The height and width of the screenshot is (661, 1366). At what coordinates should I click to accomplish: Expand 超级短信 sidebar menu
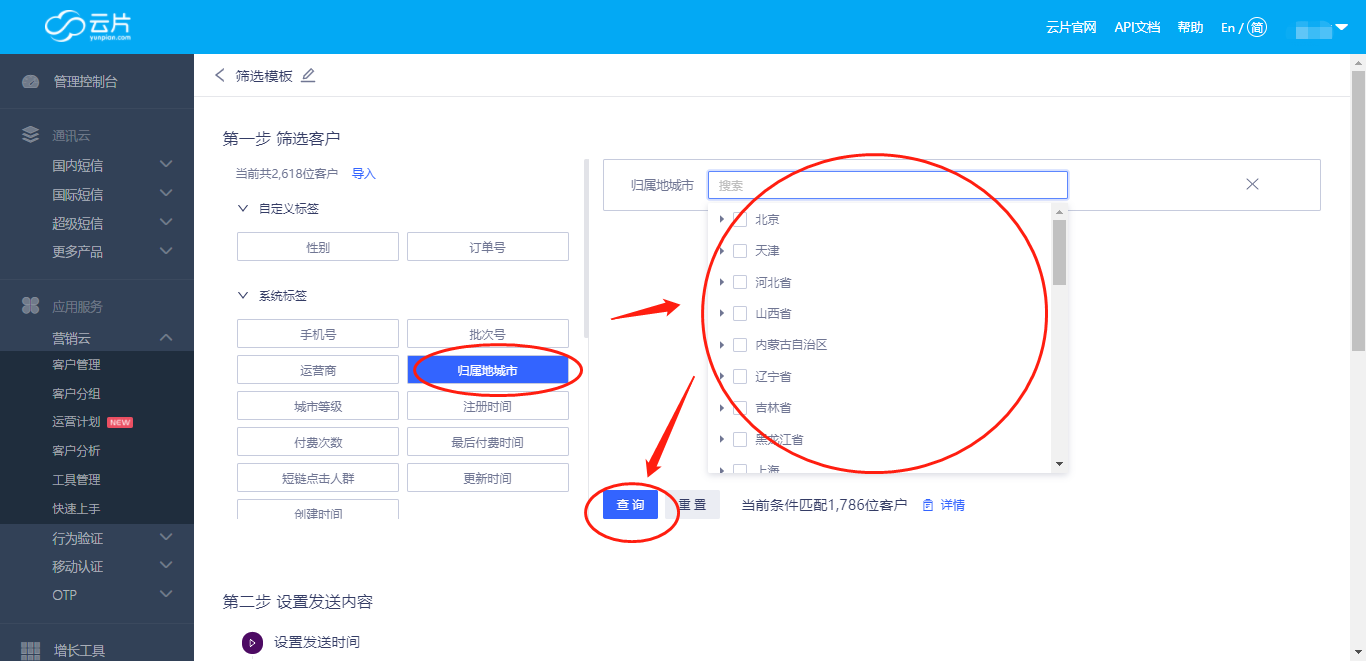[x=166, y=222]
